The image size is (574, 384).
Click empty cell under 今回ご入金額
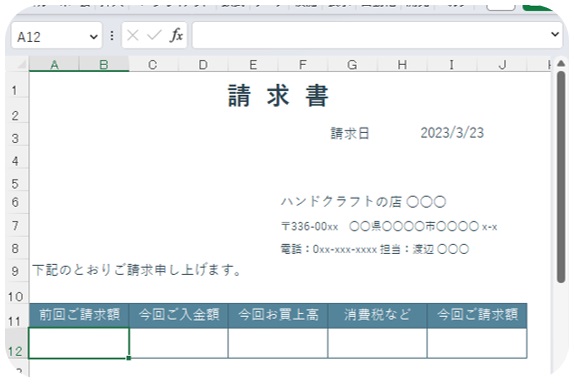click(179, 343)
